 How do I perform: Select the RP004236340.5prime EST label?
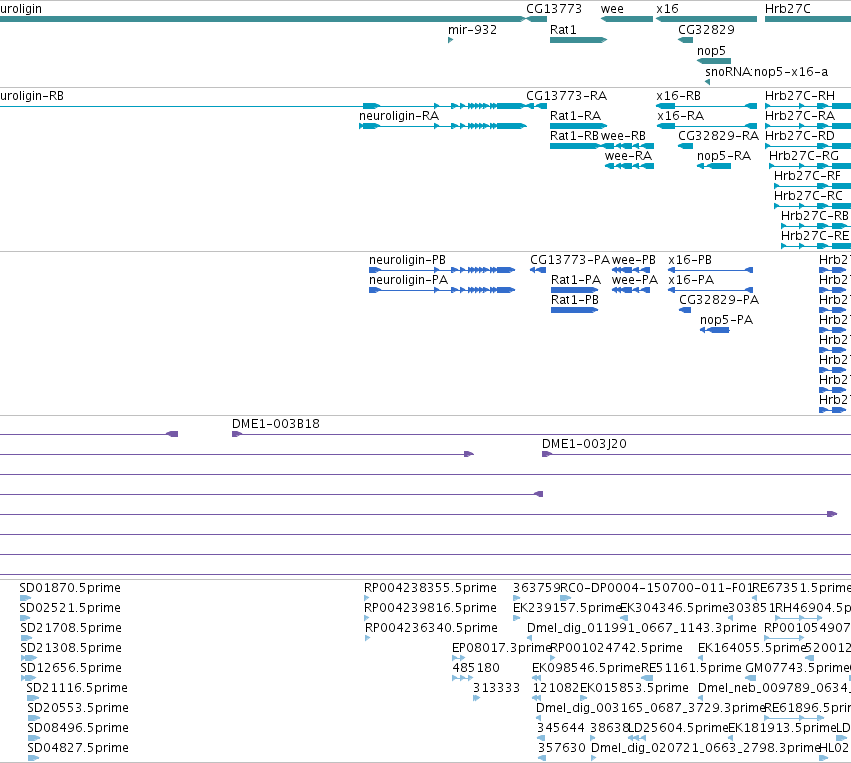point(431,628)
